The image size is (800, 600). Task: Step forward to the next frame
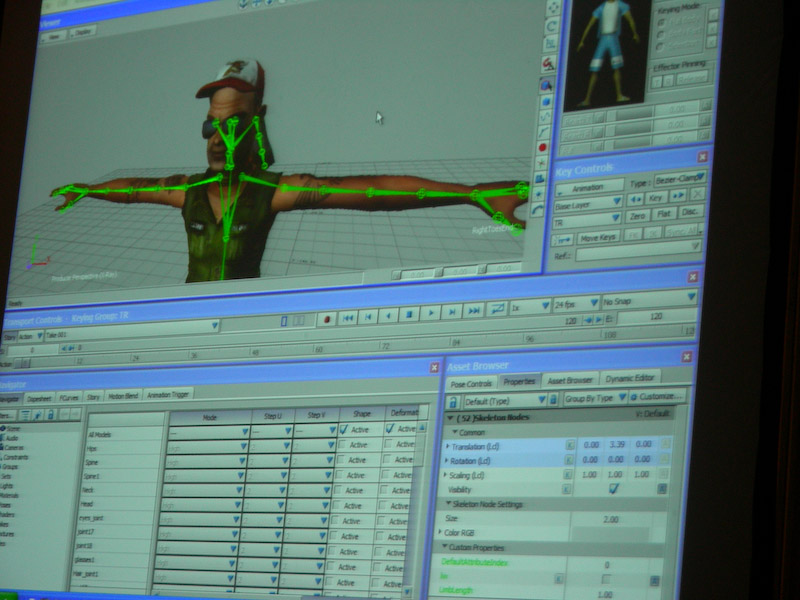(x=452, y=312)
